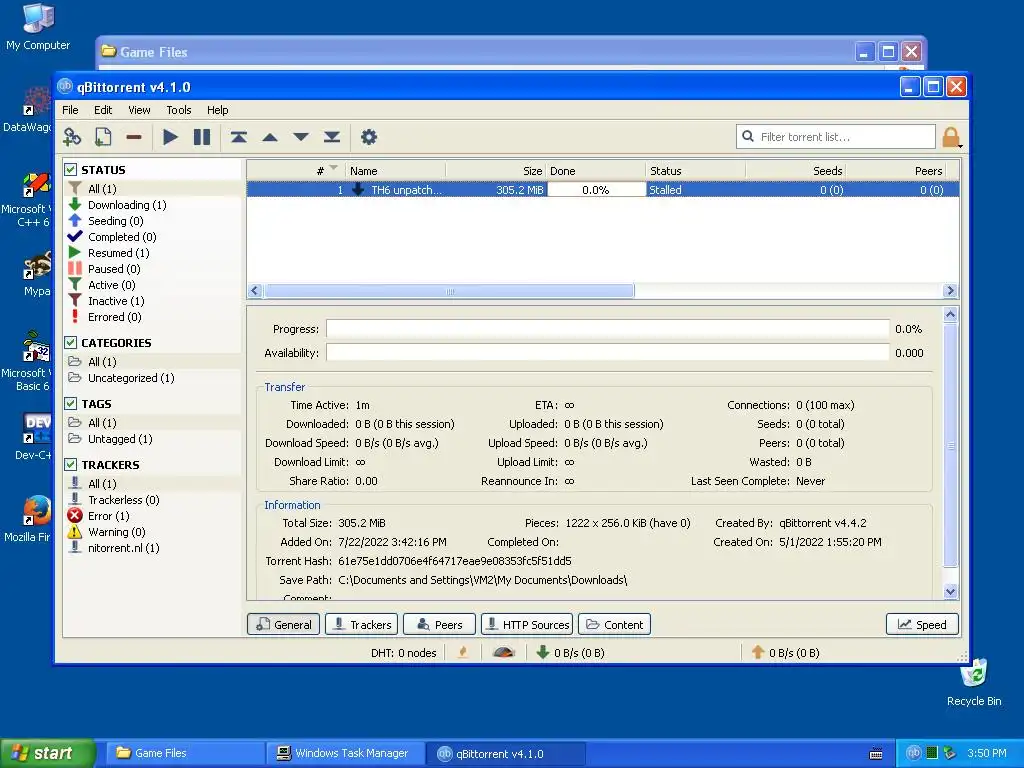The width and height of the screenshot is (1024, 768).
Task: Click the Availability bar
Action: click(607, 353)
